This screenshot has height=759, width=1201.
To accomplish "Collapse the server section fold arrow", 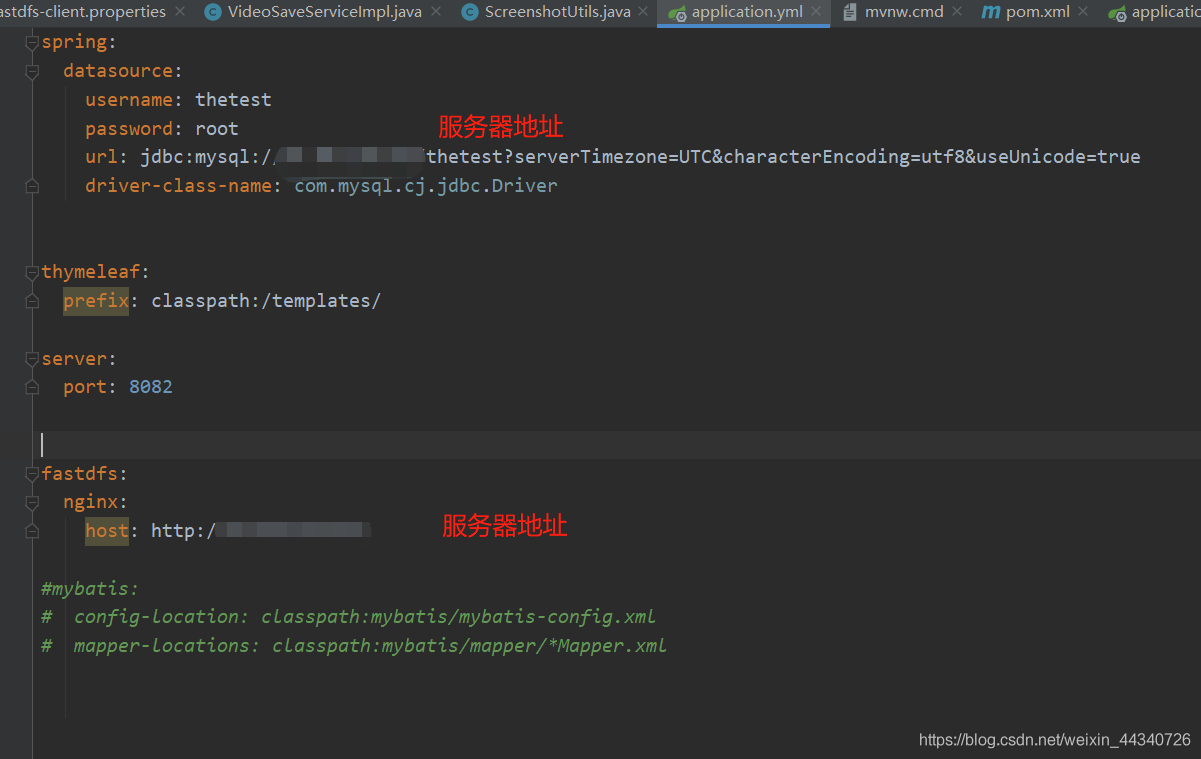I will click(x=31, y=358).
